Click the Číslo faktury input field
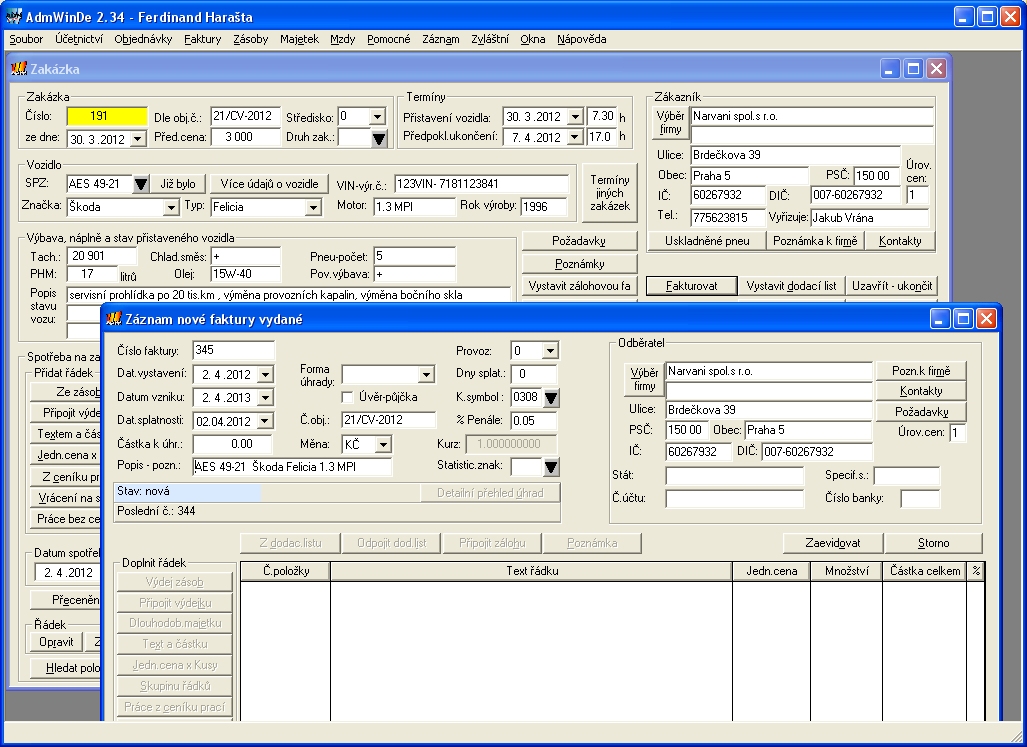 tap(234, 350)
